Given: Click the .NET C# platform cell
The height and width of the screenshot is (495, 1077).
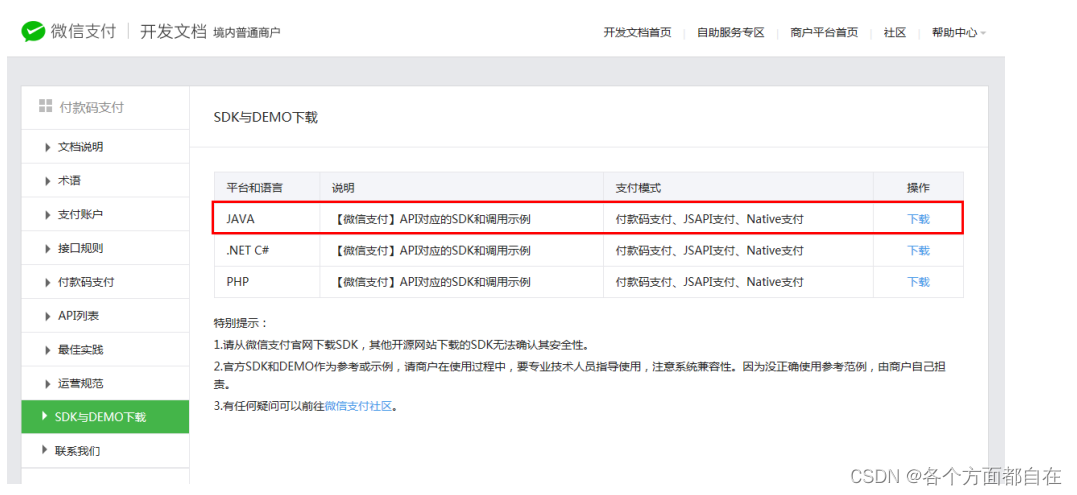Looking at the screenshot, I should 267,251.
